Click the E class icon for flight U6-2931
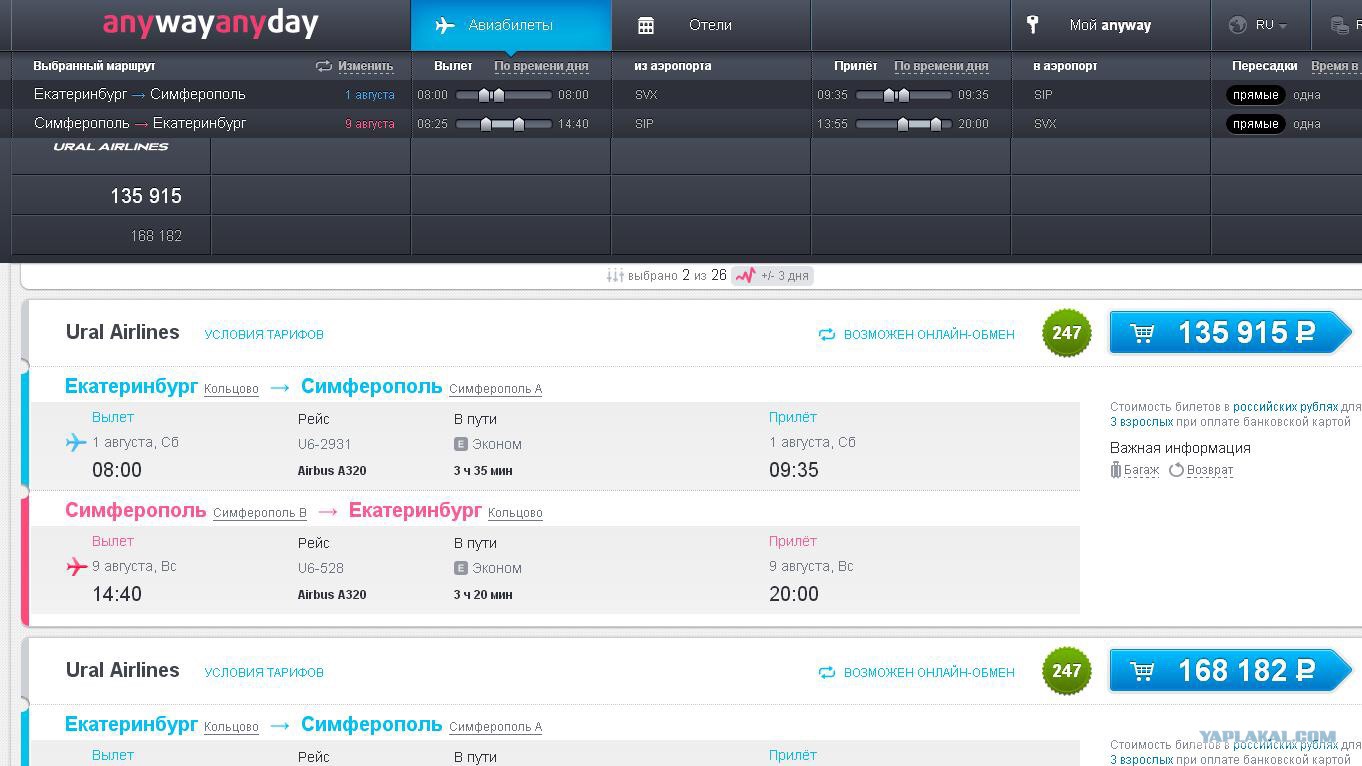 (x=461, y=444)
